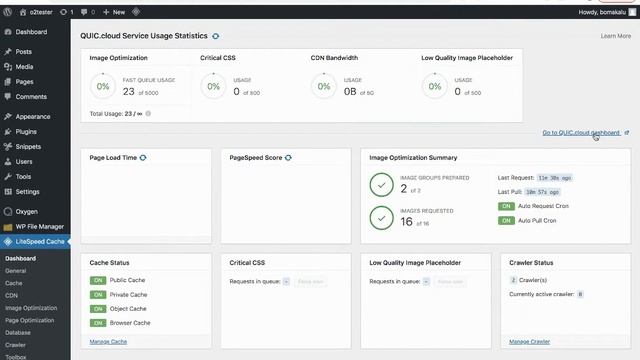Open the o2tester site home link
This screenshot has height=360, width=640.
coord(36,12)
